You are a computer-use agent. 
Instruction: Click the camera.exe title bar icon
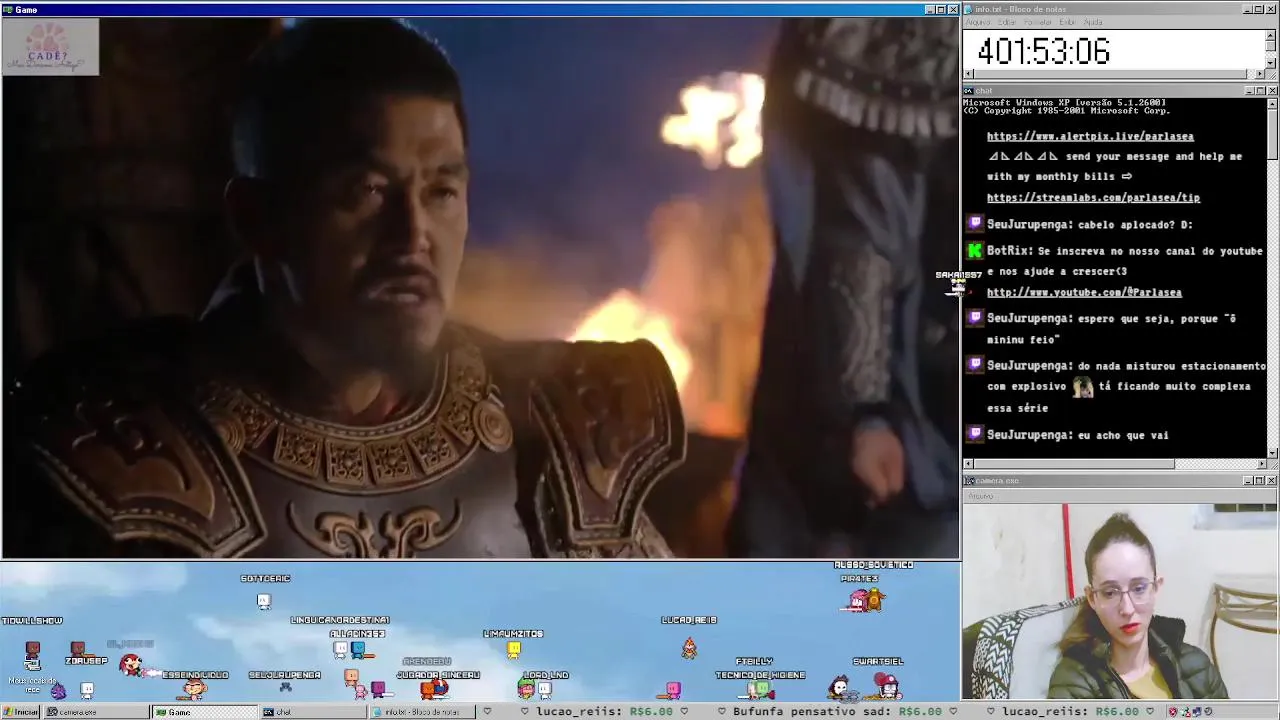click(969, 481)
